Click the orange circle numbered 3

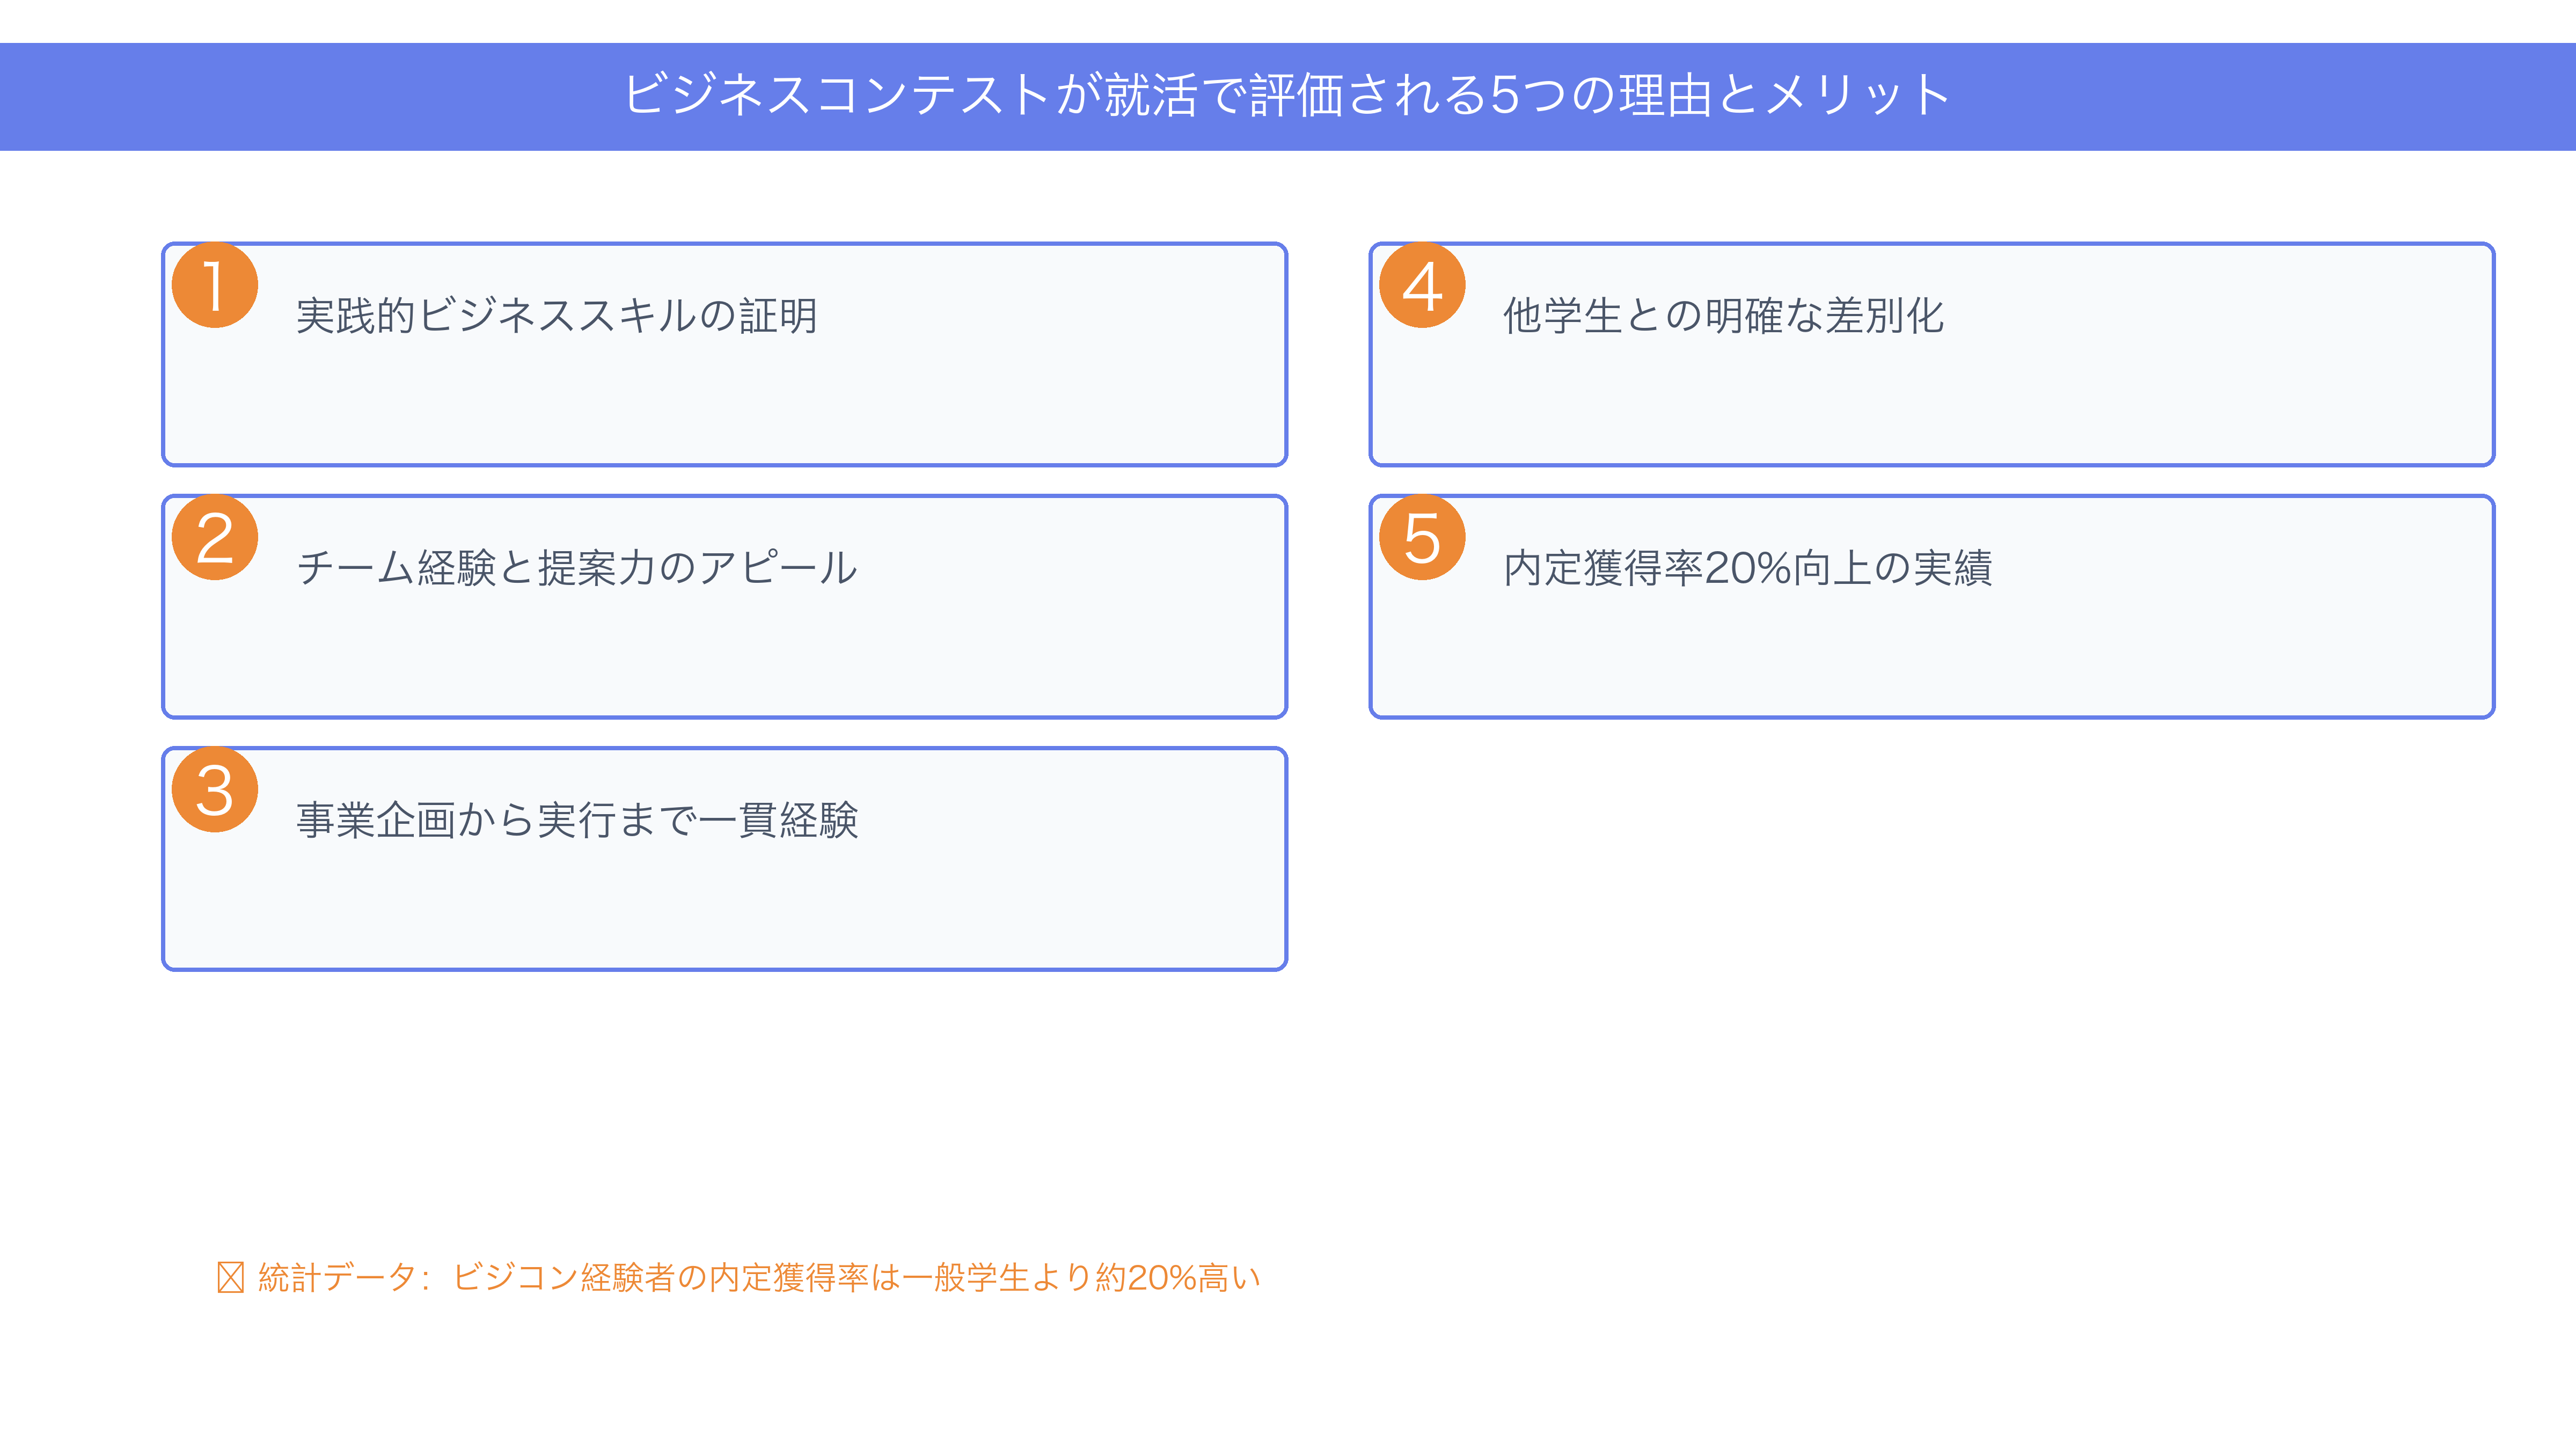point(215,789)
